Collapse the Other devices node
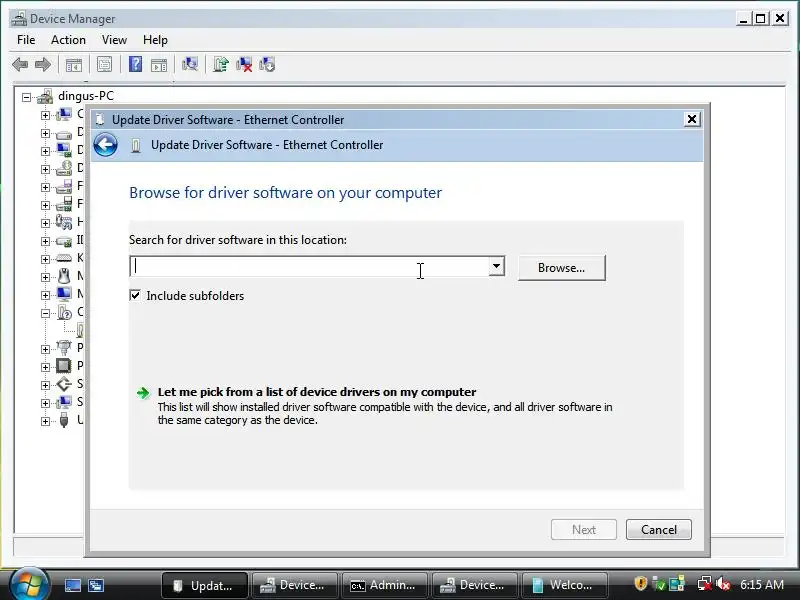Screen dimensions: 800x600 click(45, 313)
